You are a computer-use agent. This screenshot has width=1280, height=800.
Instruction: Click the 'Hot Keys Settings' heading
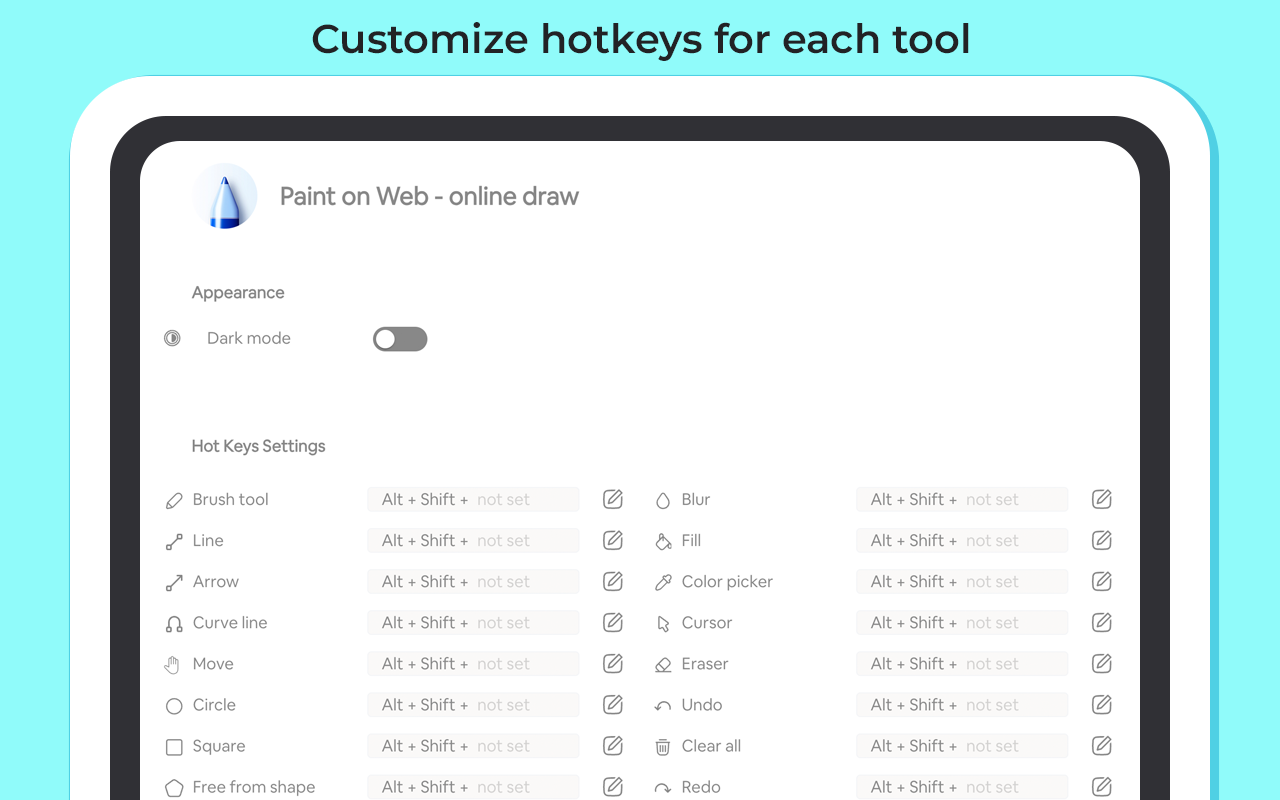pyautogui.click(x=258, y=446)
